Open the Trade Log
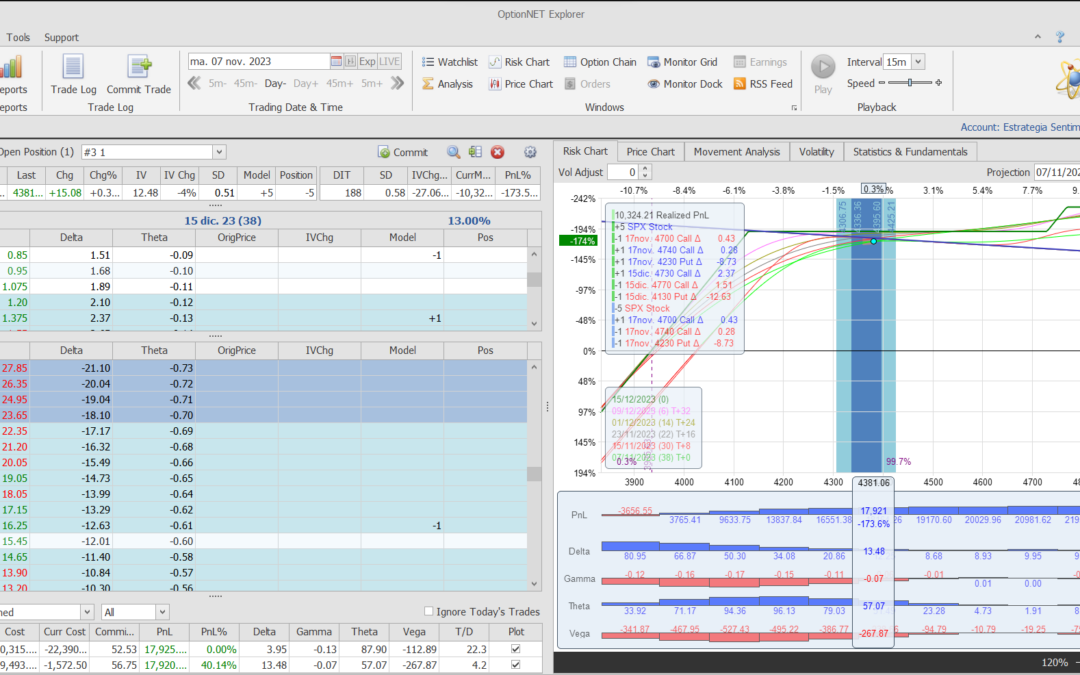 73,74
